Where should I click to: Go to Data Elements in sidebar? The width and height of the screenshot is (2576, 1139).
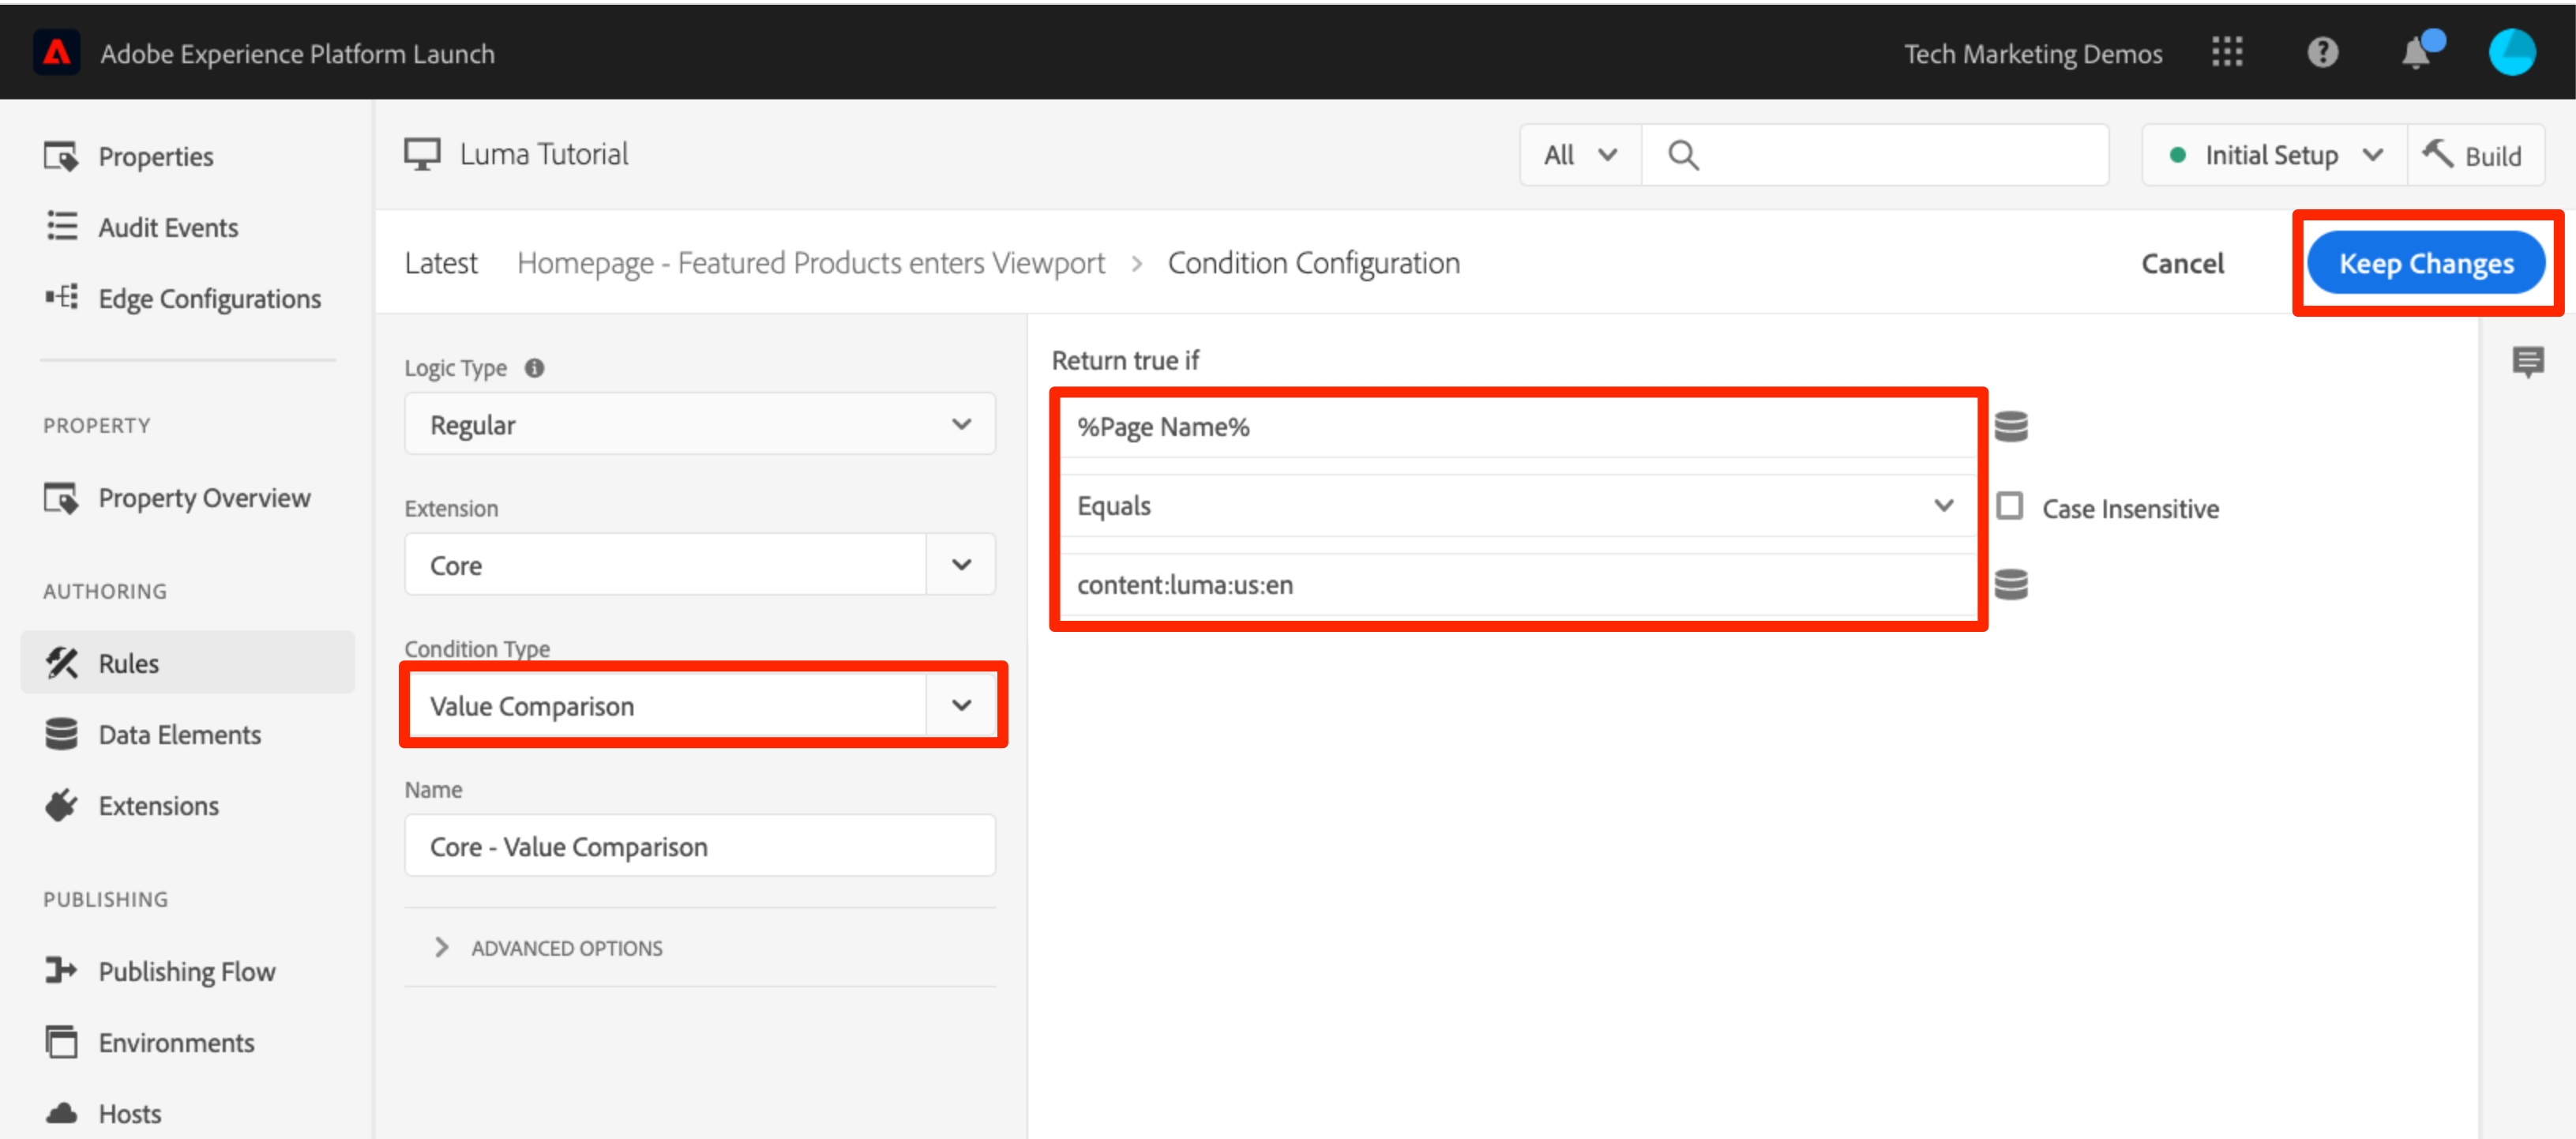(x=179, y=735)
